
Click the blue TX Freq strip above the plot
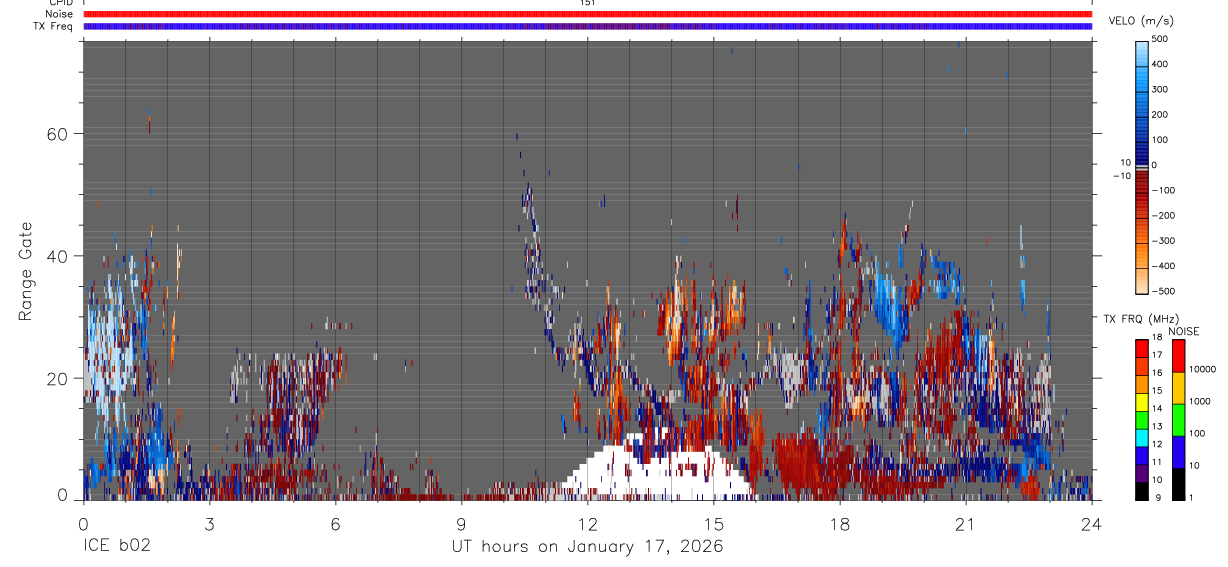pos(587,26)
